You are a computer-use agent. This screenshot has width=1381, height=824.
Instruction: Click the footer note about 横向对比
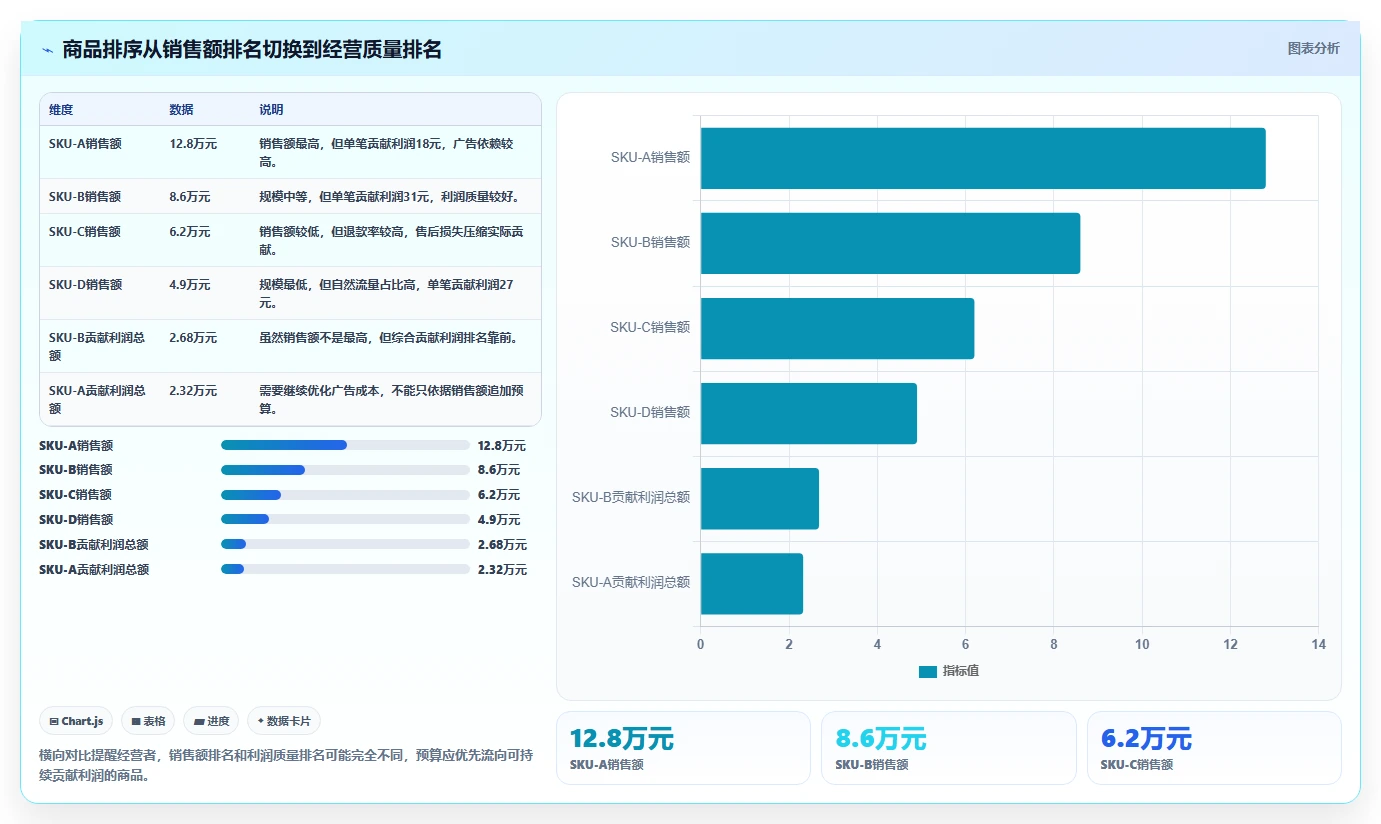(286, 766)
